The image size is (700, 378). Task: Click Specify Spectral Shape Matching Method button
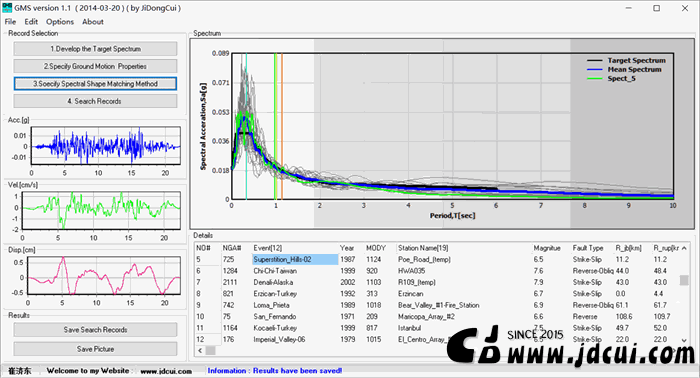tap(95, 83)
